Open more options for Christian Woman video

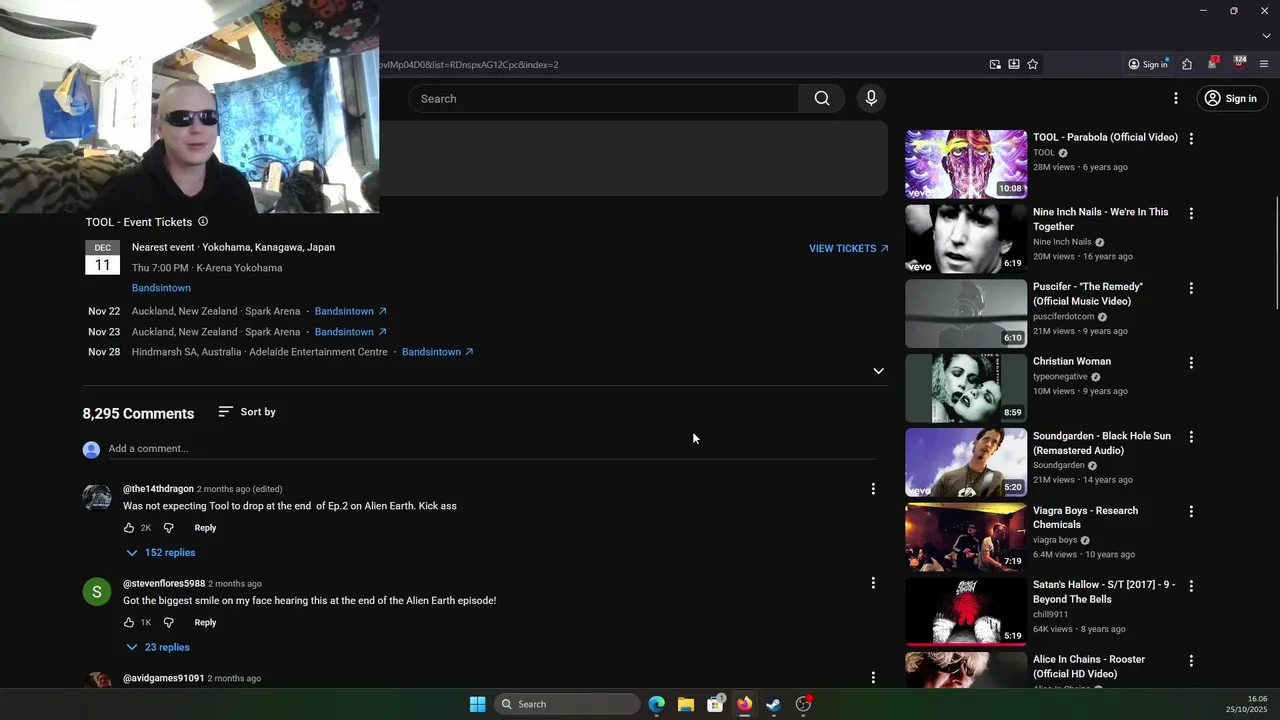click(1191, 363)
